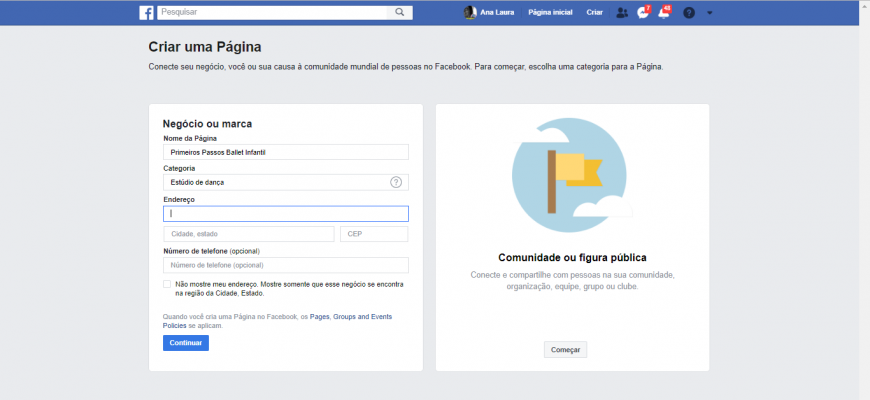Open Ana Laura profile link
The image size is (870, 400).
(497, 12)
